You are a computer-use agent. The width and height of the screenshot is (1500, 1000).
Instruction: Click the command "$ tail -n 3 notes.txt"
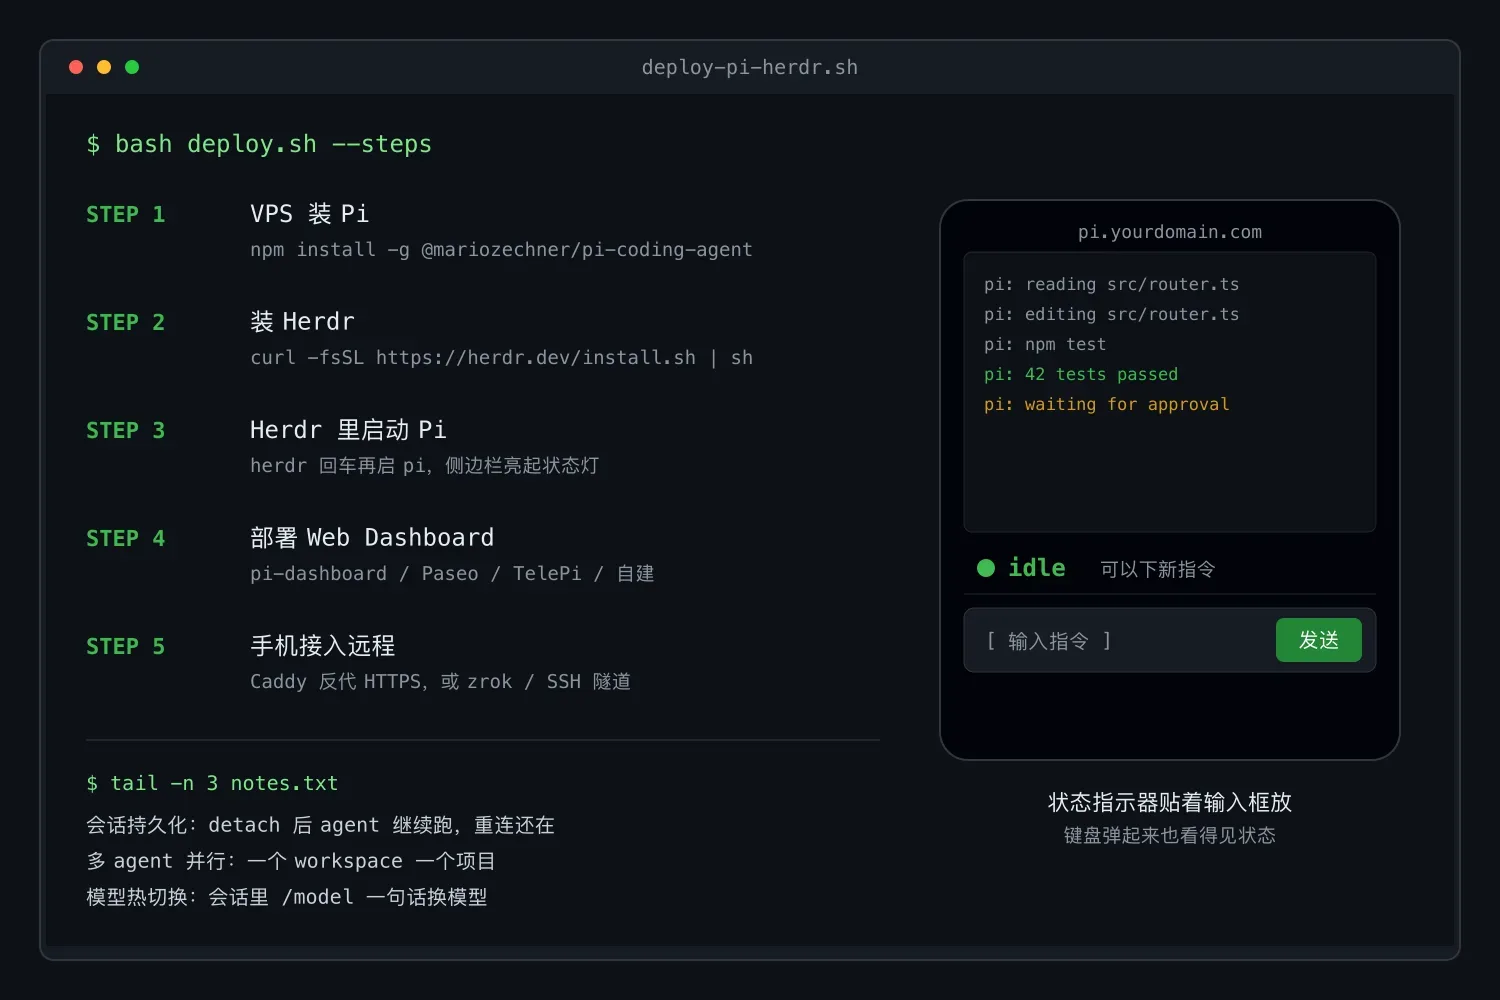212,783
